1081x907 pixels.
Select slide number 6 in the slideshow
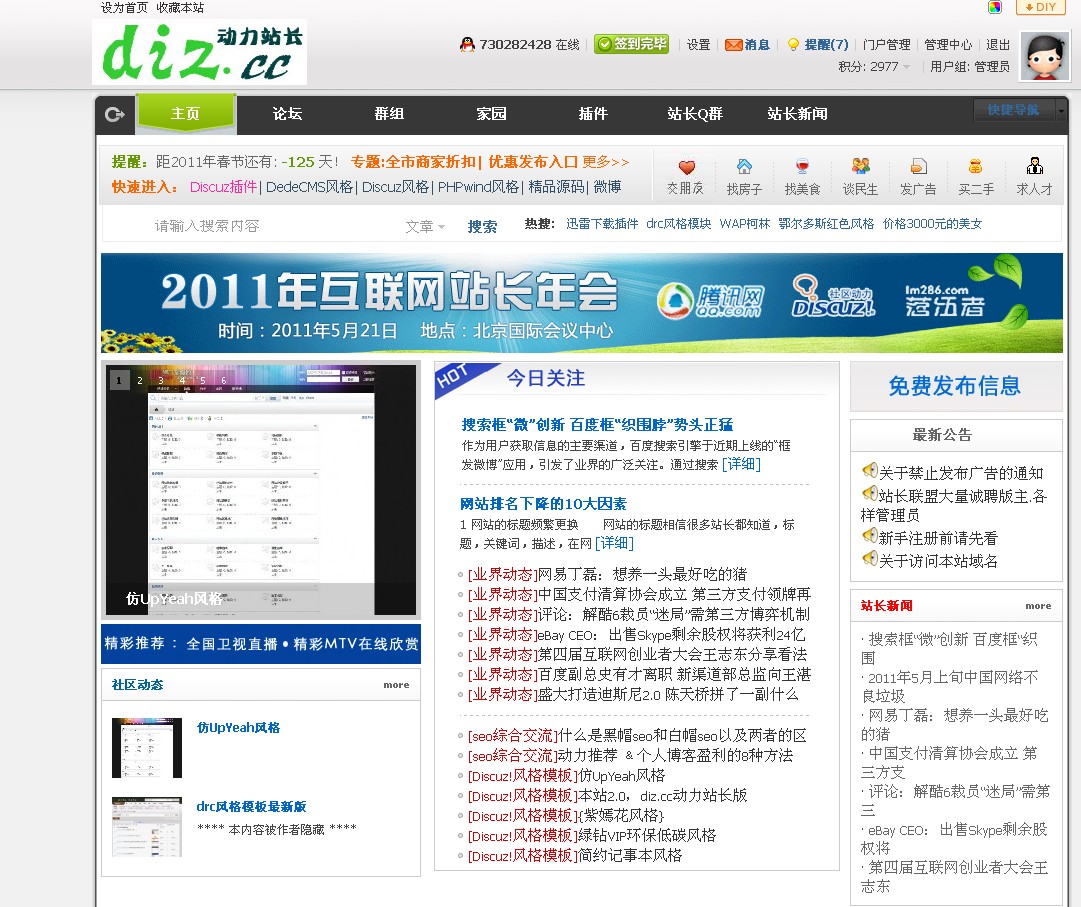223,380
